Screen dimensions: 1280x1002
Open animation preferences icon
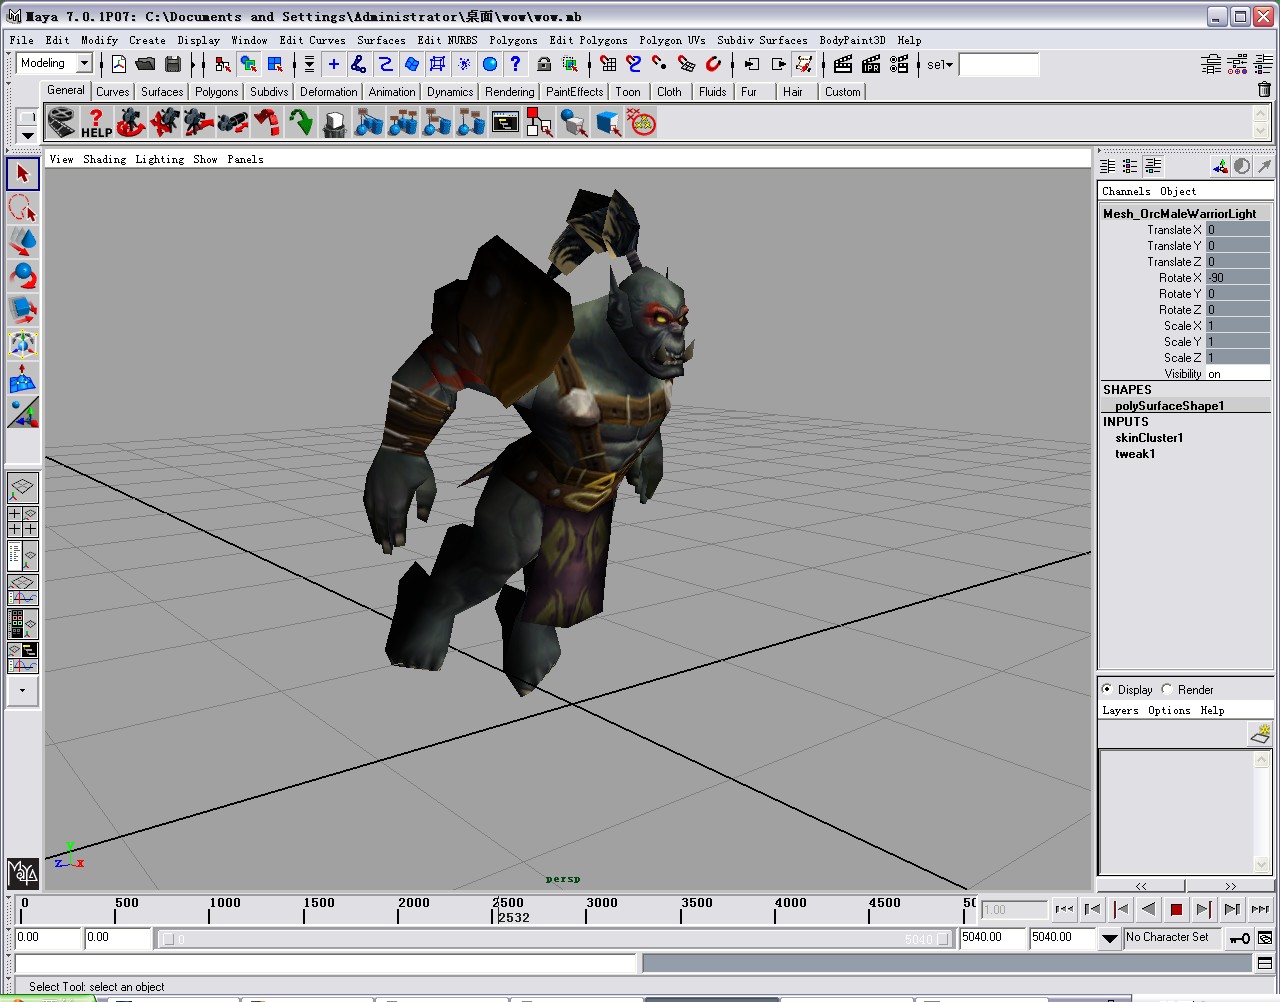pos(1265,938)
